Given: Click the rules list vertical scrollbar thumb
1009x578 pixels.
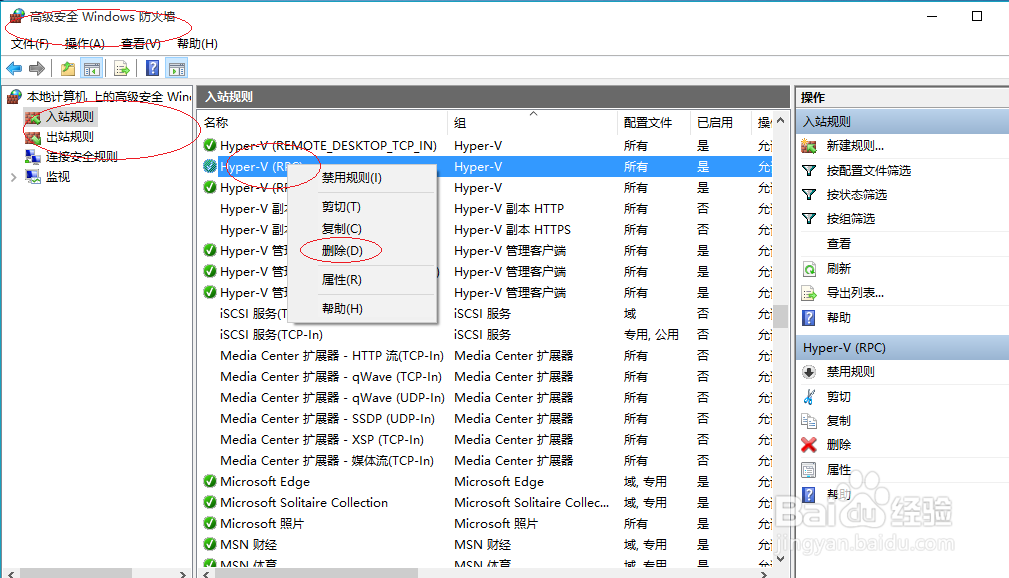Looking at the screenshot, I should coord(781,316).
